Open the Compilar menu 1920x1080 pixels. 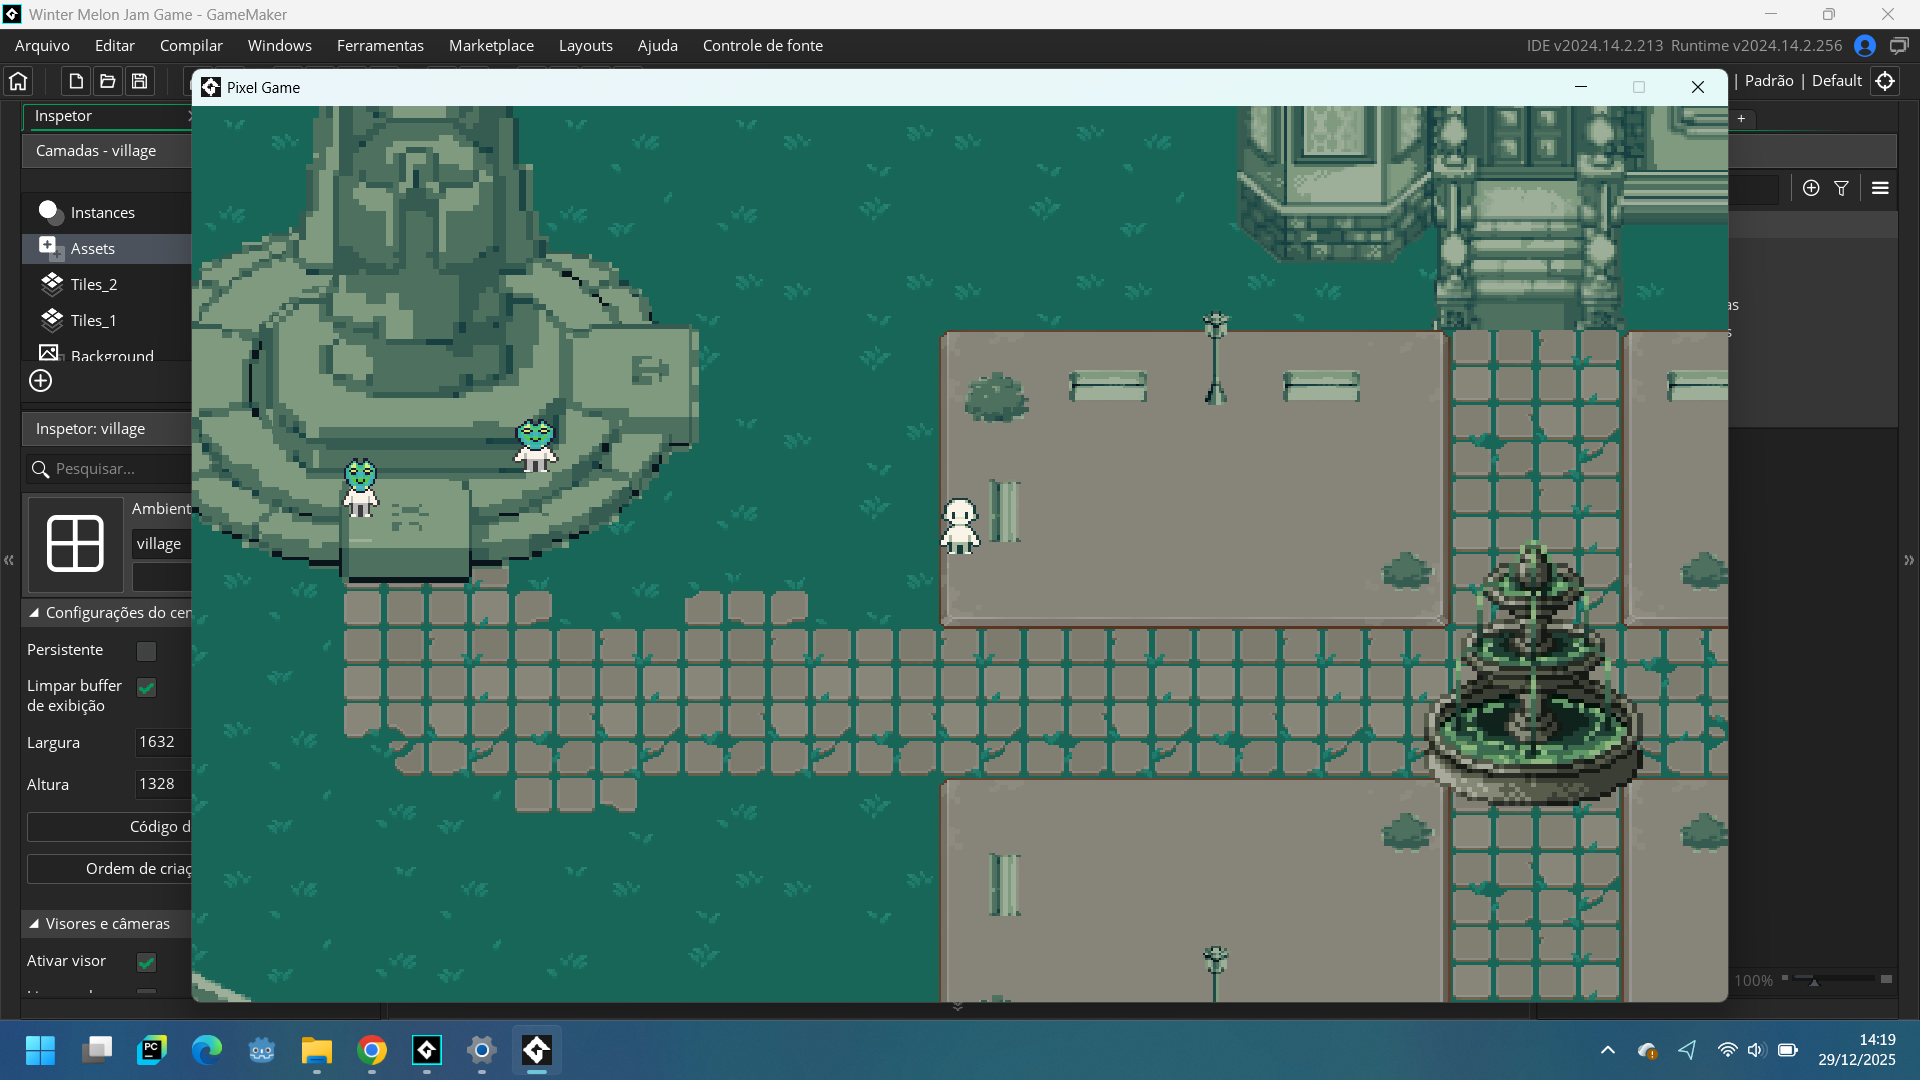191,46
